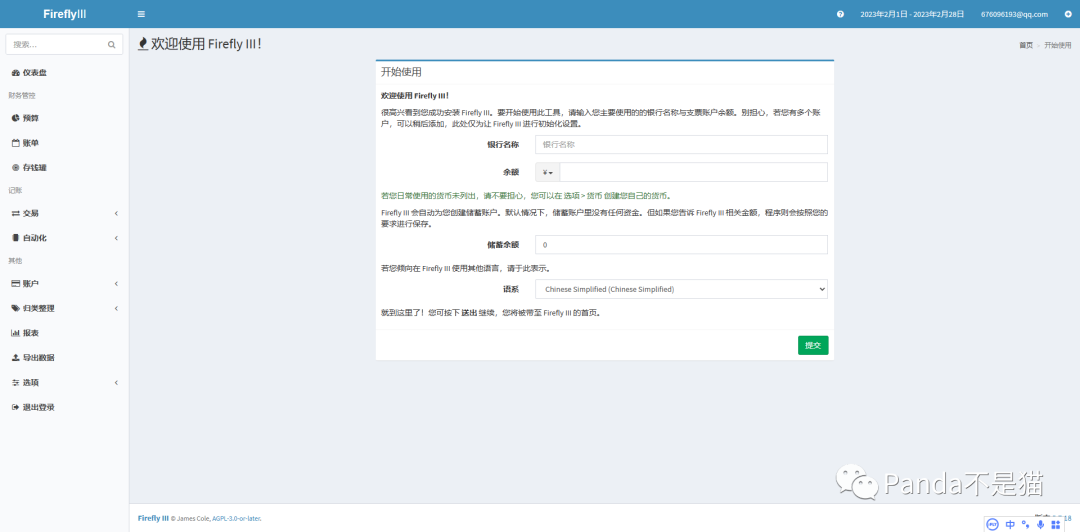1080x532 pixels.
Task: Click the sliders icon beside 选项
Action: [16, 382]
